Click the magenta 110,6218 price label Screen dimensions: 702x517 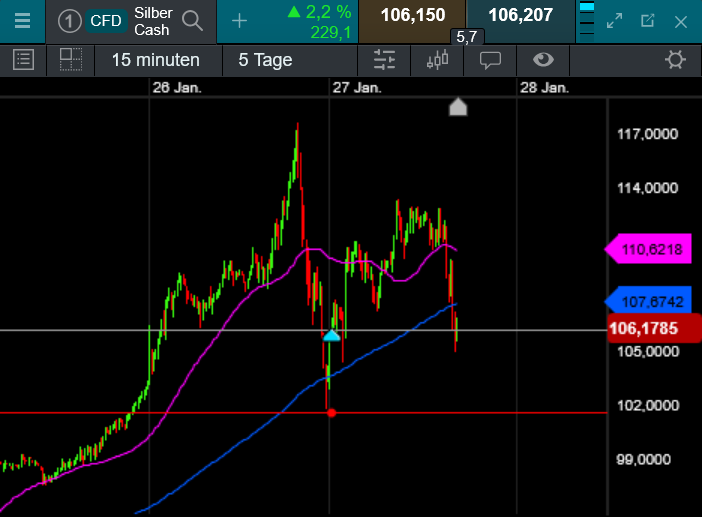tap(648, 250)
